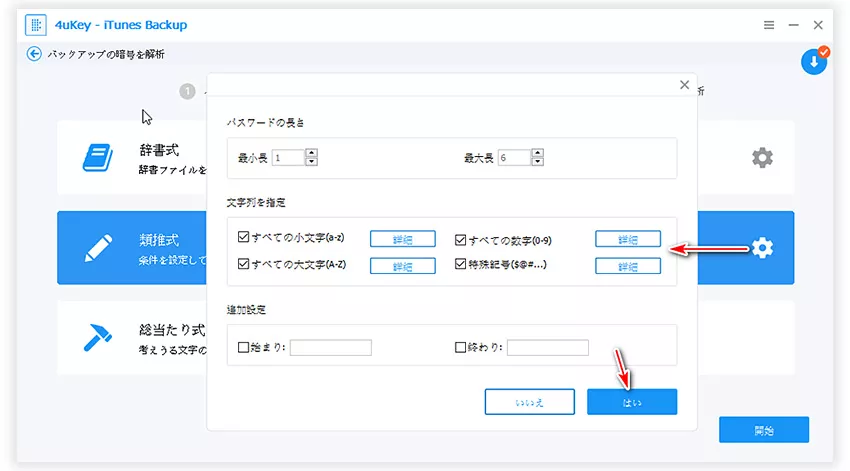
Task: Decrease 最大長 value with down arrow
Action: click(538, 162)
